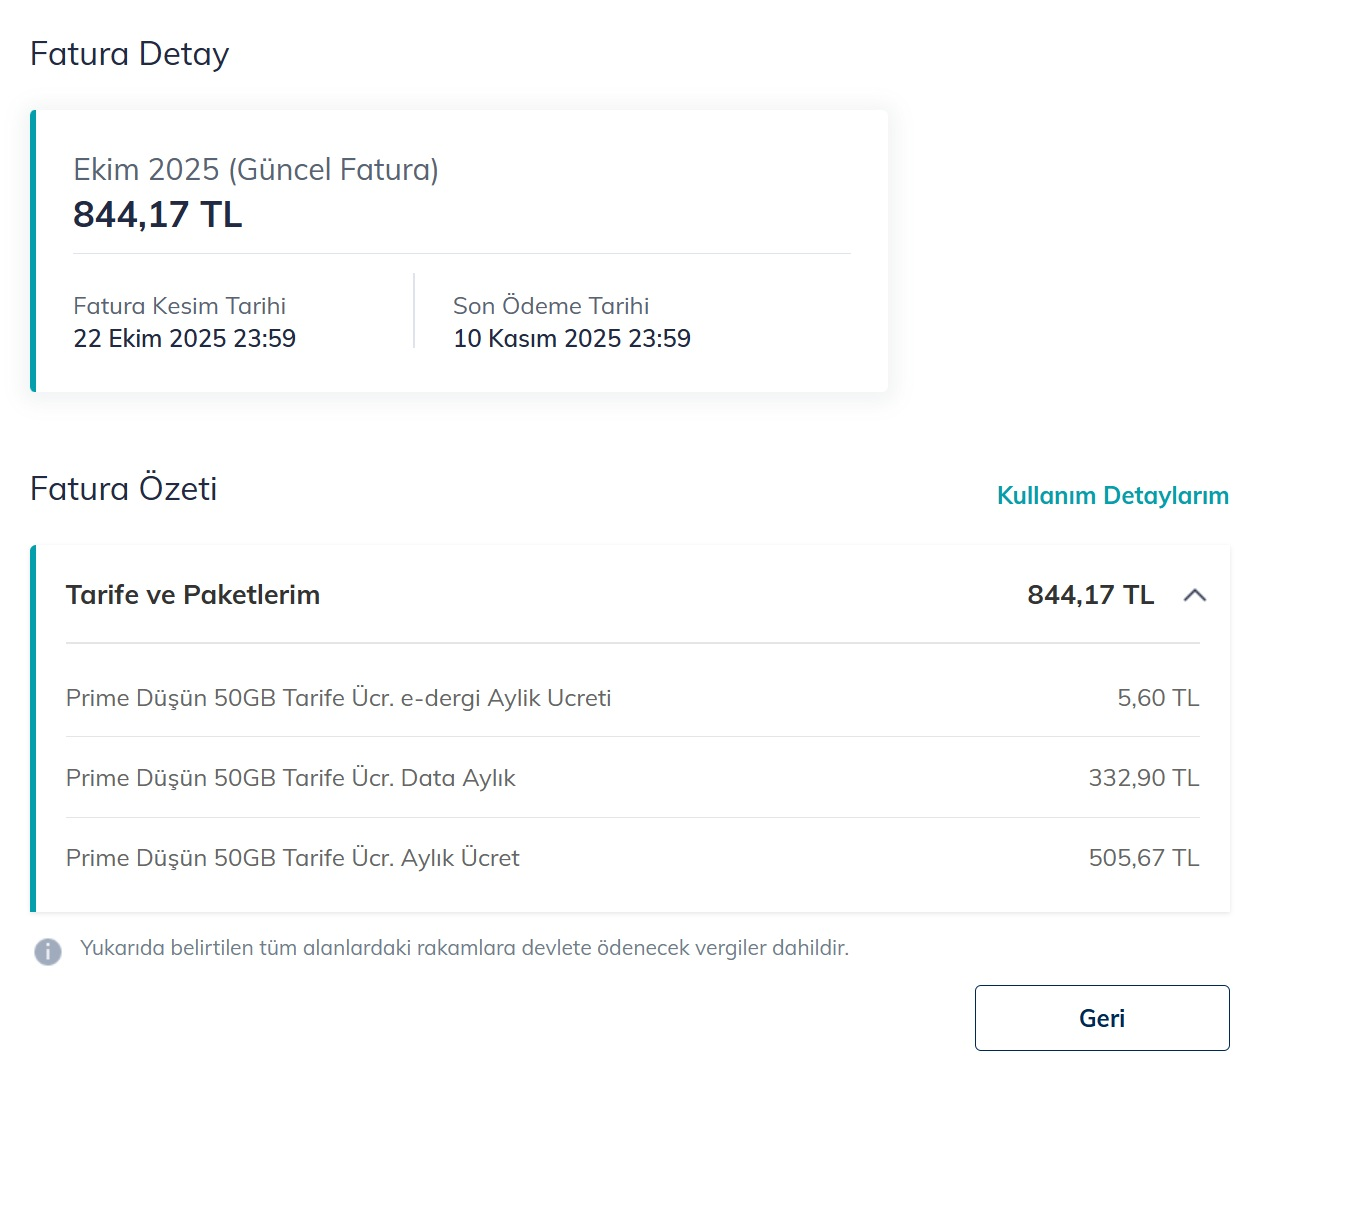Click the Geri button

(1102, 1018)
